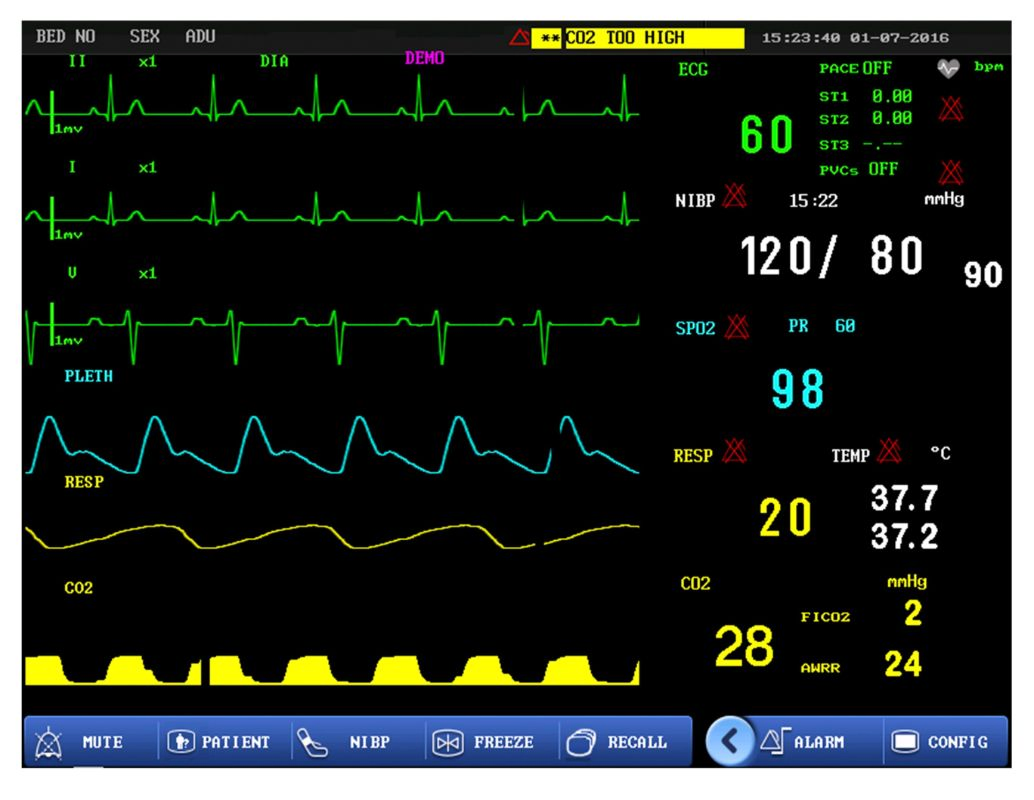Screen dimensions: 1034x800
Task: Select the ECG lead V label
Action: [x=72, y=272]
